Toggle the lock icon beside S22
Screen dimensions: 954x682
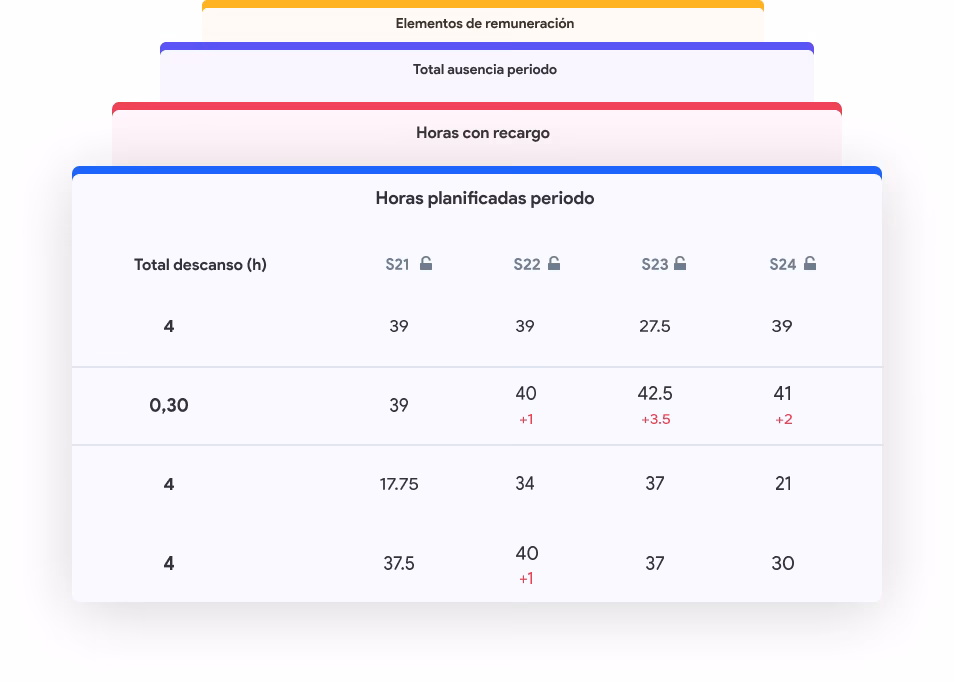(x=554, y=264)
